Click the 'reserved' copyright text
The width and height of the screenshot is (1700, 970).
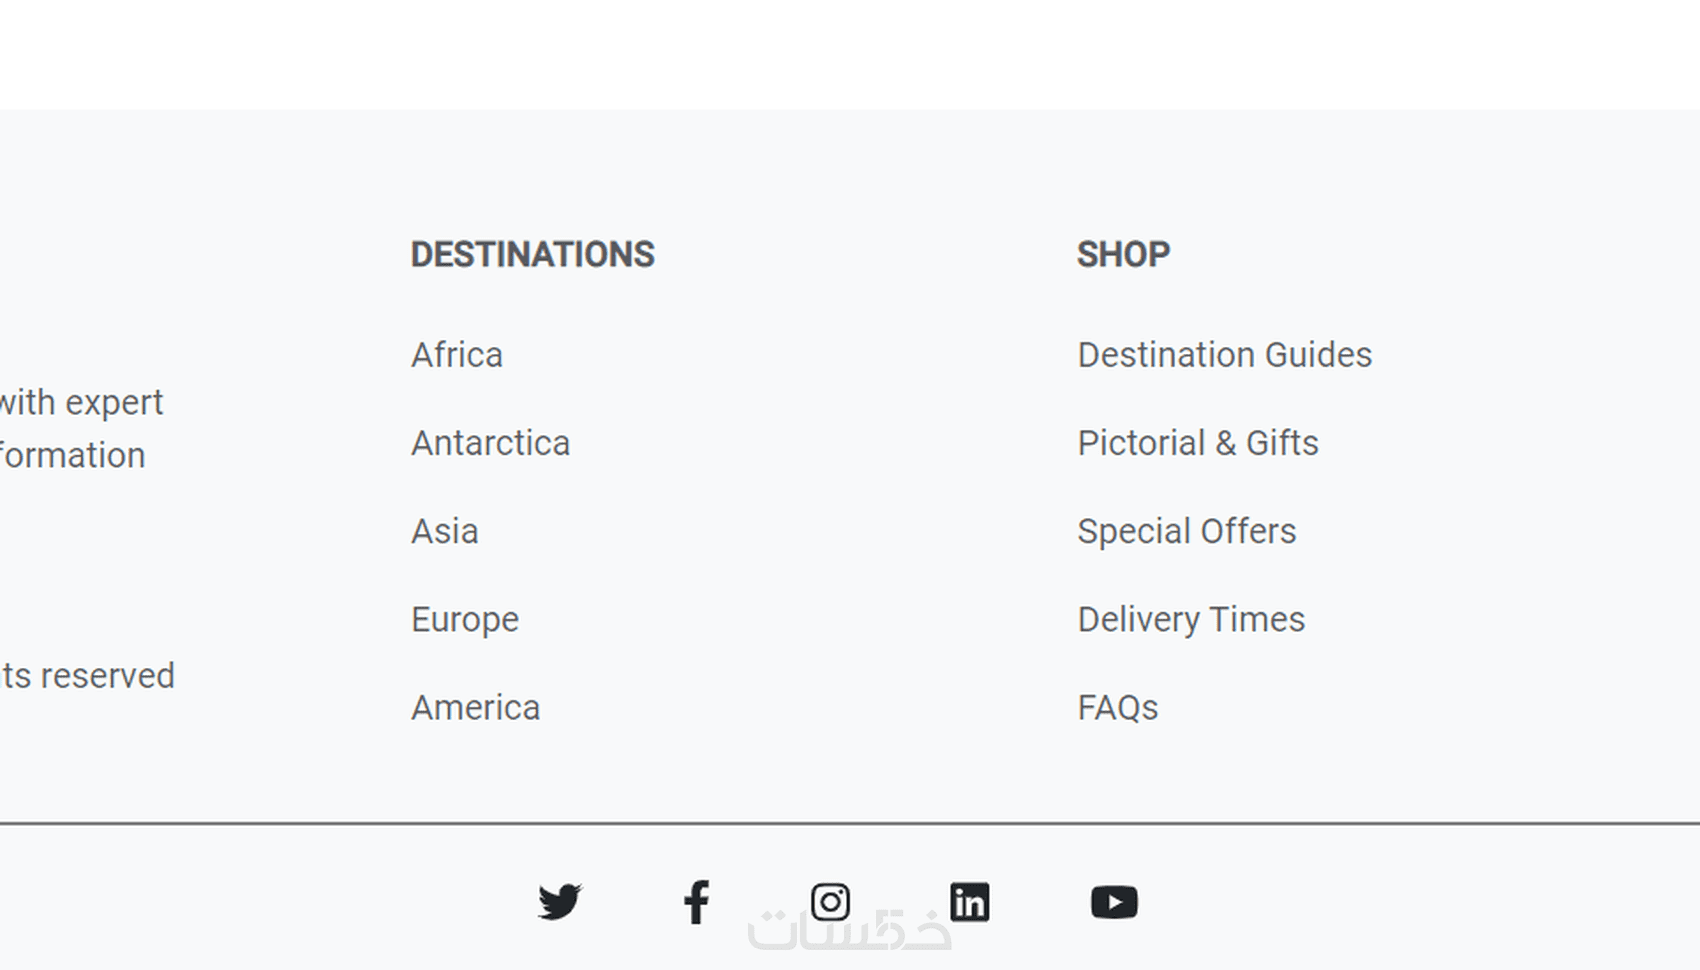click(90, 676)
